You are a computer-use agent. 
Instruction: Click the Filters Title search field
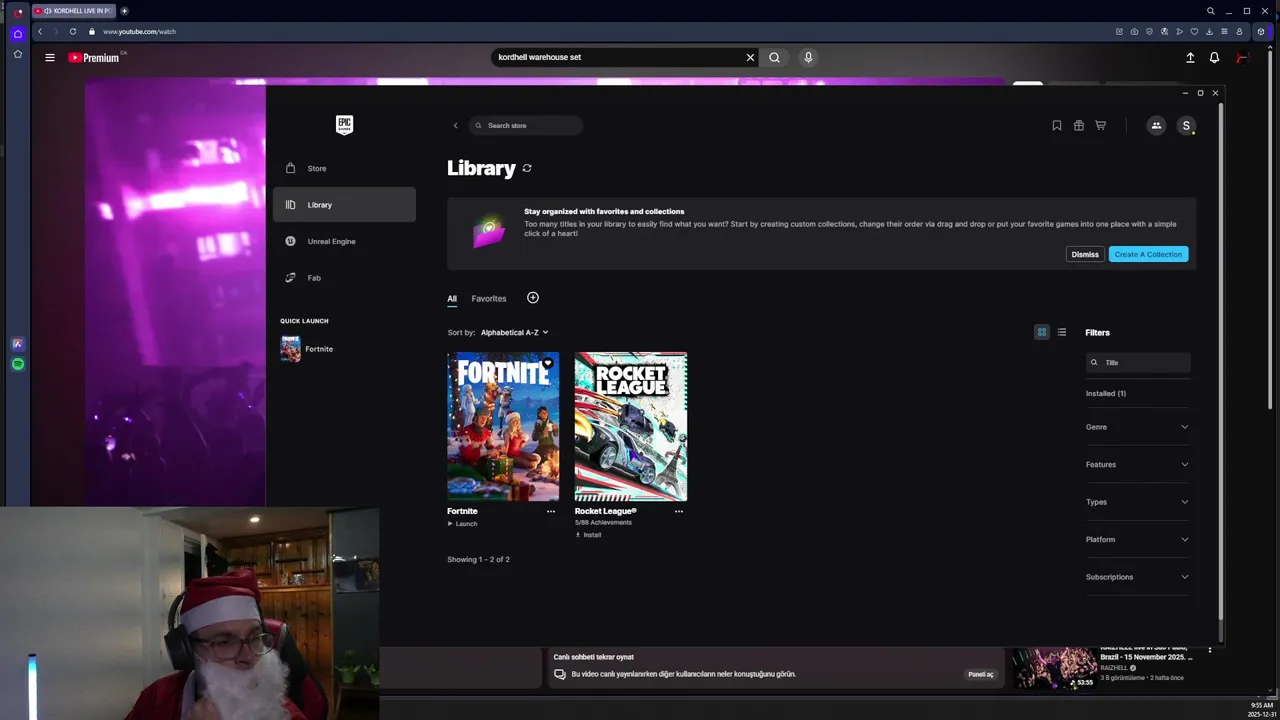(x=1138, y=363)
